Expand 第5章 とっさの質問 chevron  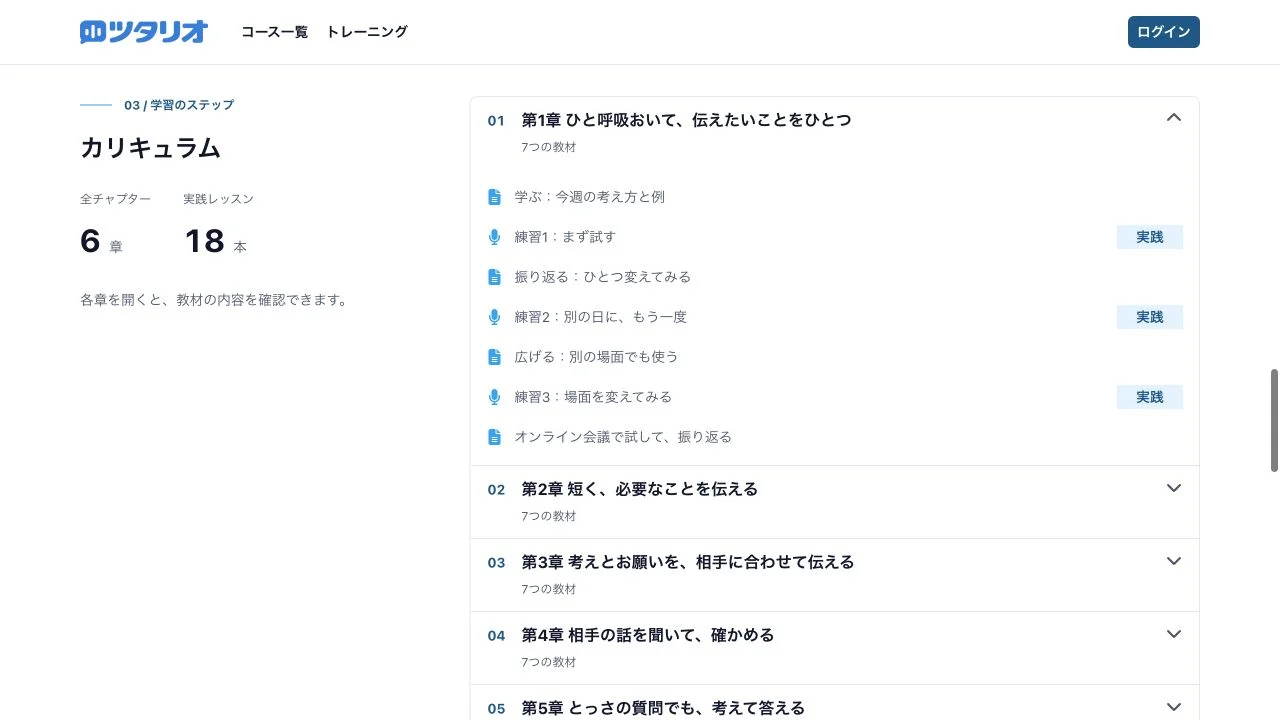1174,707
